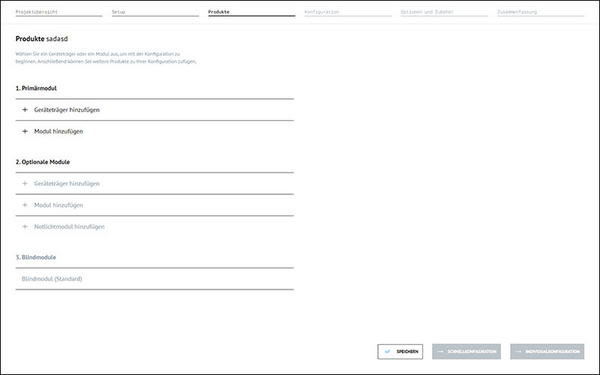Click plus icon for optional Modul hinzufügen
The width and height of the screenshot is (600, 375).
25,205
